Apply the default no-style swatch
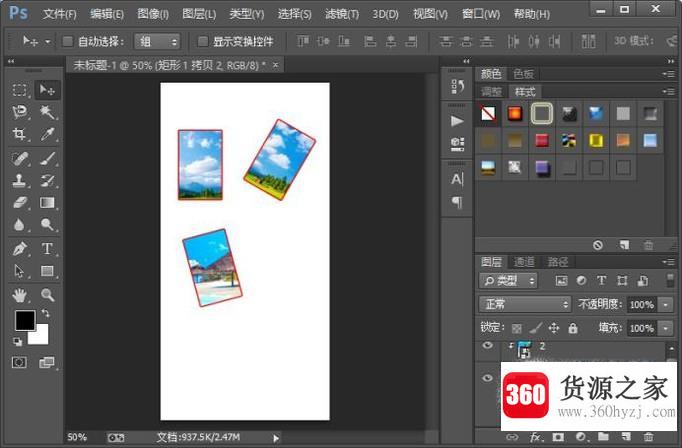Screen dimensions: 682x448 point(488,114)
